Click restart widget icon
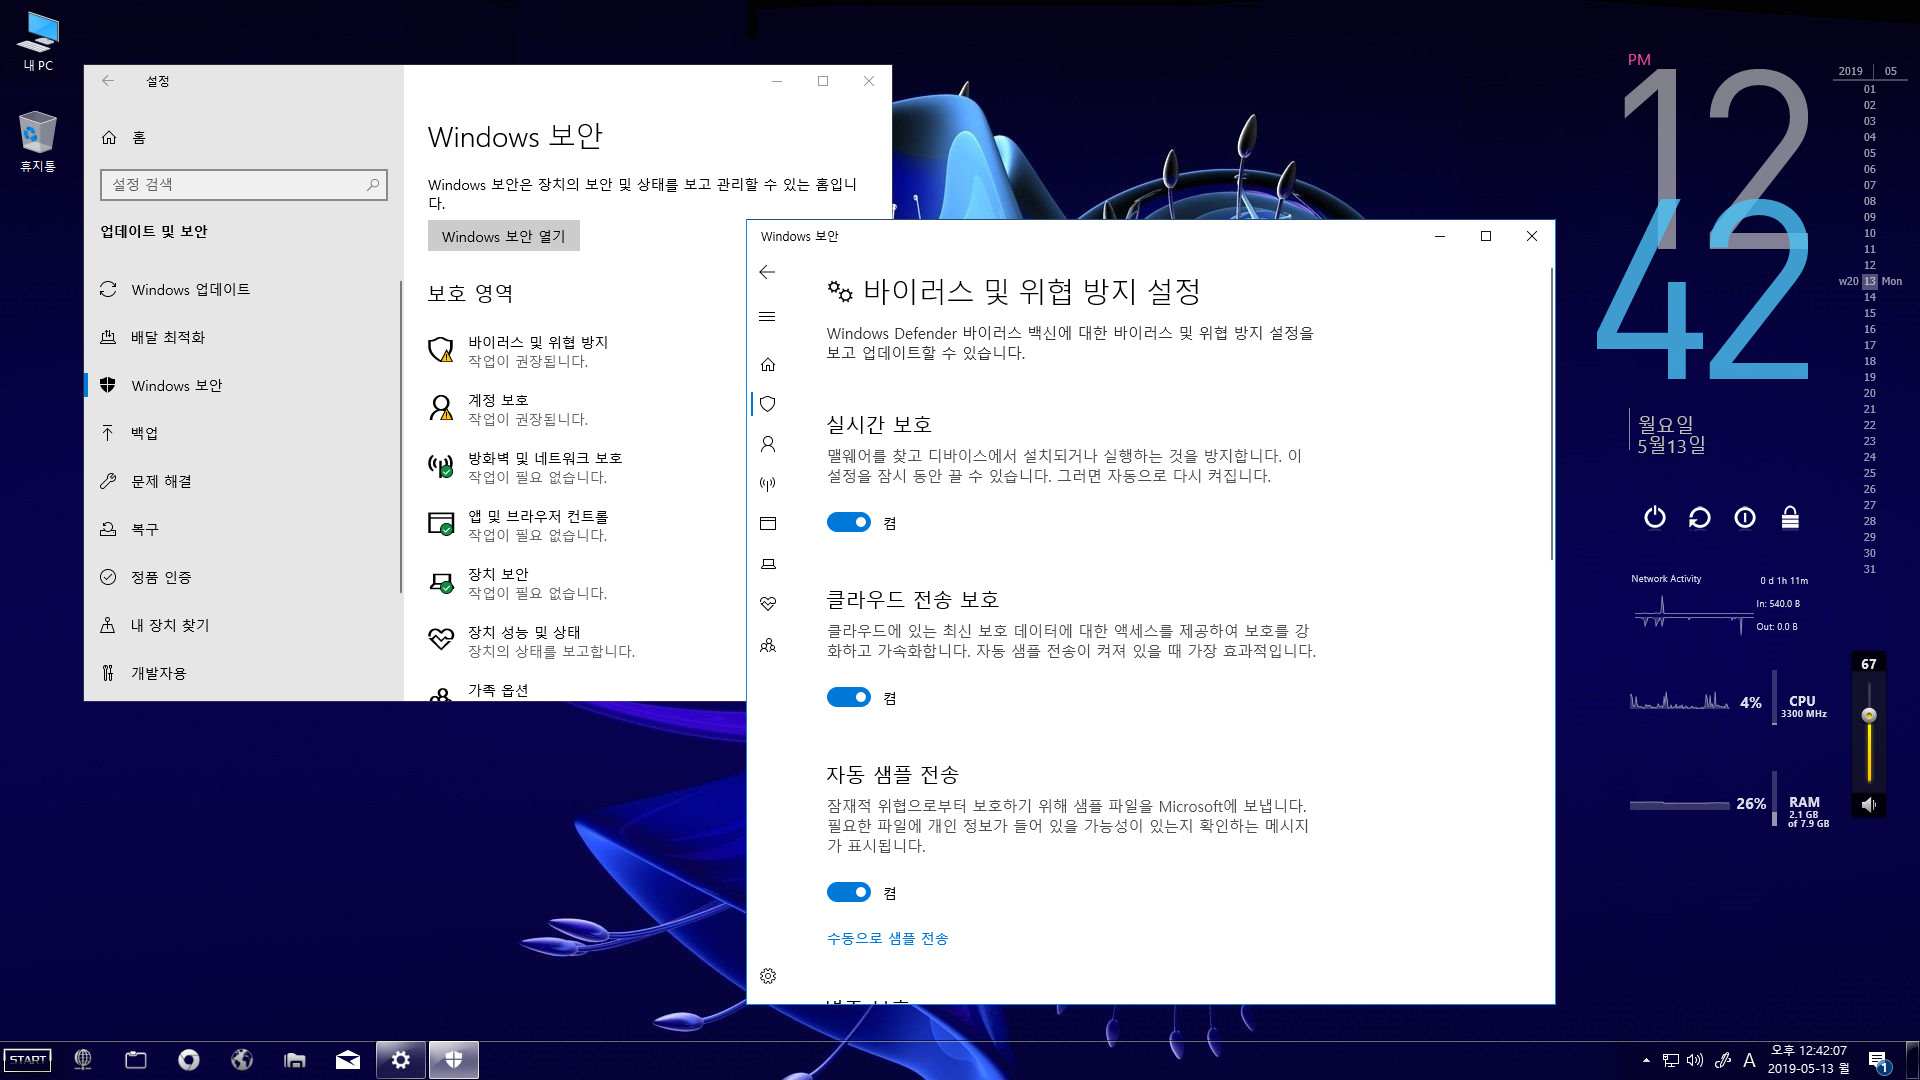This screenshot has height=1080, width=1920. tap(1700, 517)
